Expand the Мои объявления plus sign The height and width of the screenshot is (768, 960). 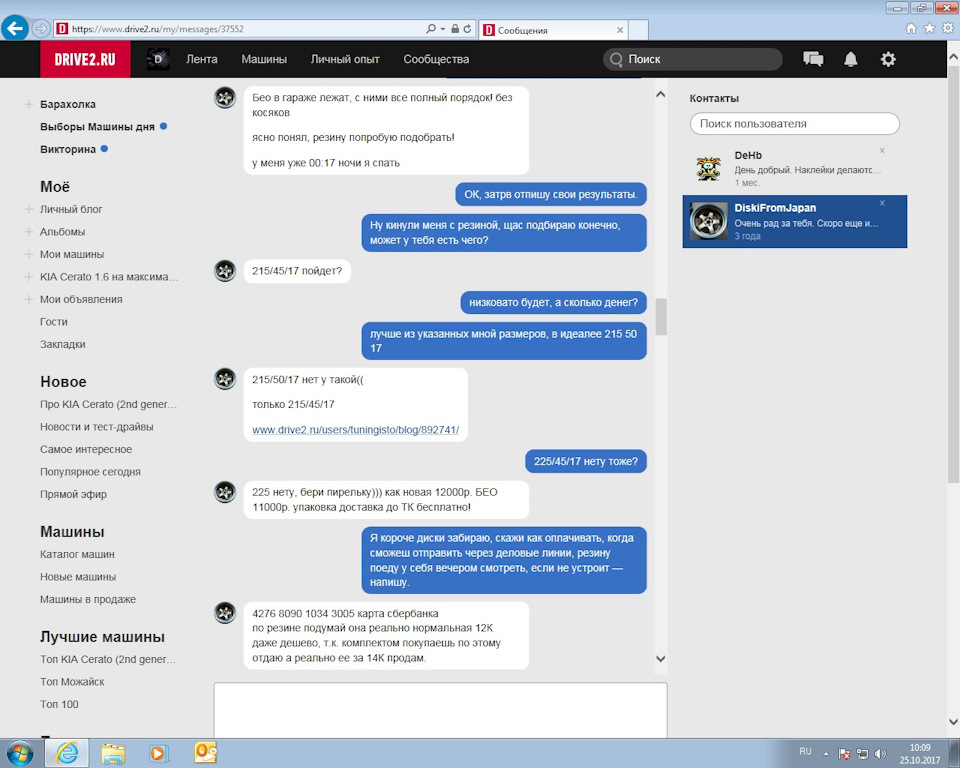coord(28,299)
